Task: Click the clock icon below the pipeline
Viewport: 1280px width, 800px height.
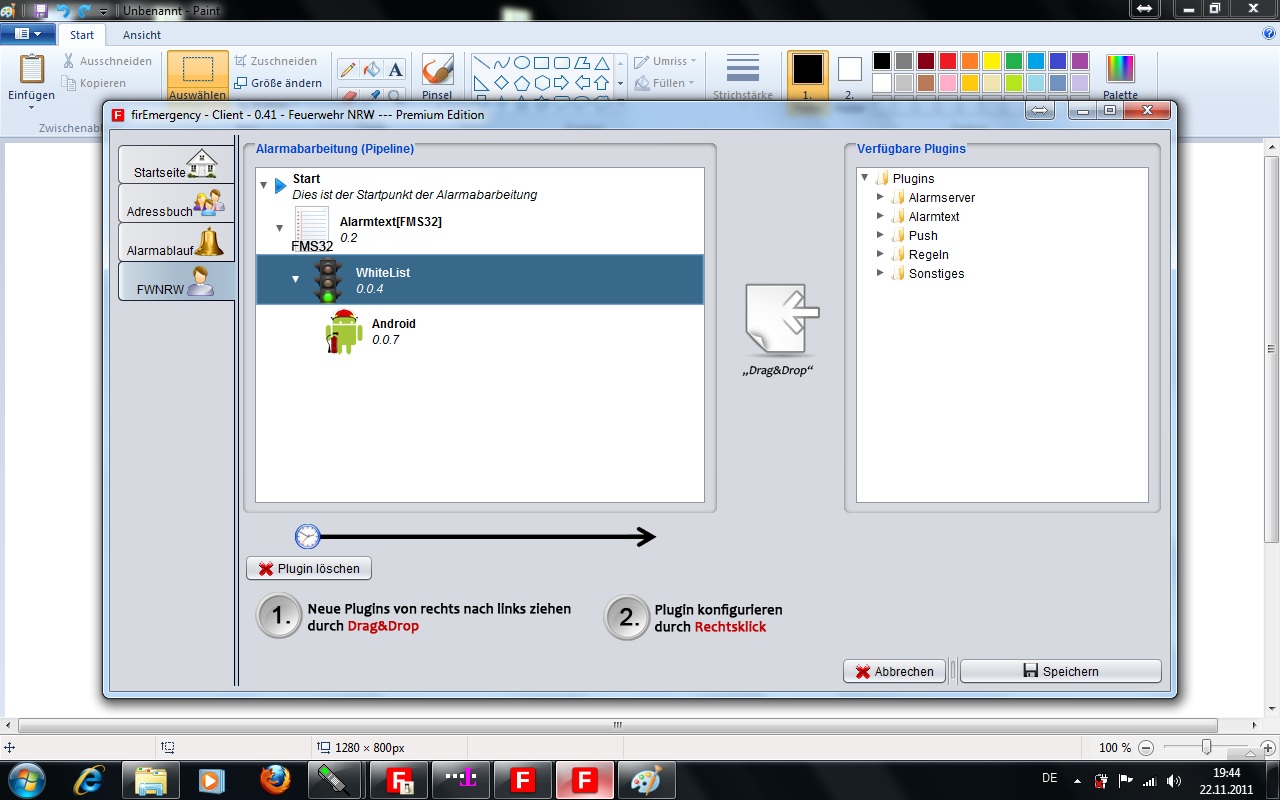Action: [x=307, y=537]
